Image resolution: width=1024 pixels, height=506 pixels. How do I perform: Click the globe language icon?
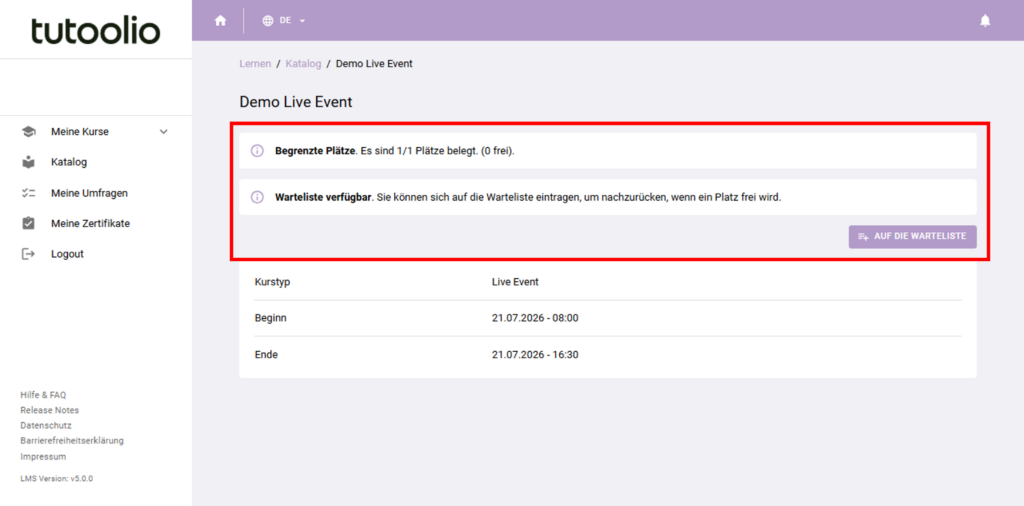pos(268,21)
